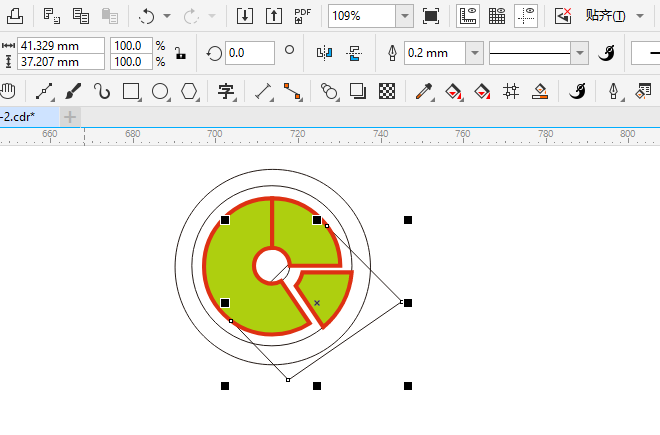Screen dimensions: 660x435
Task: Add a new document tab
Action: coord(70,116)
